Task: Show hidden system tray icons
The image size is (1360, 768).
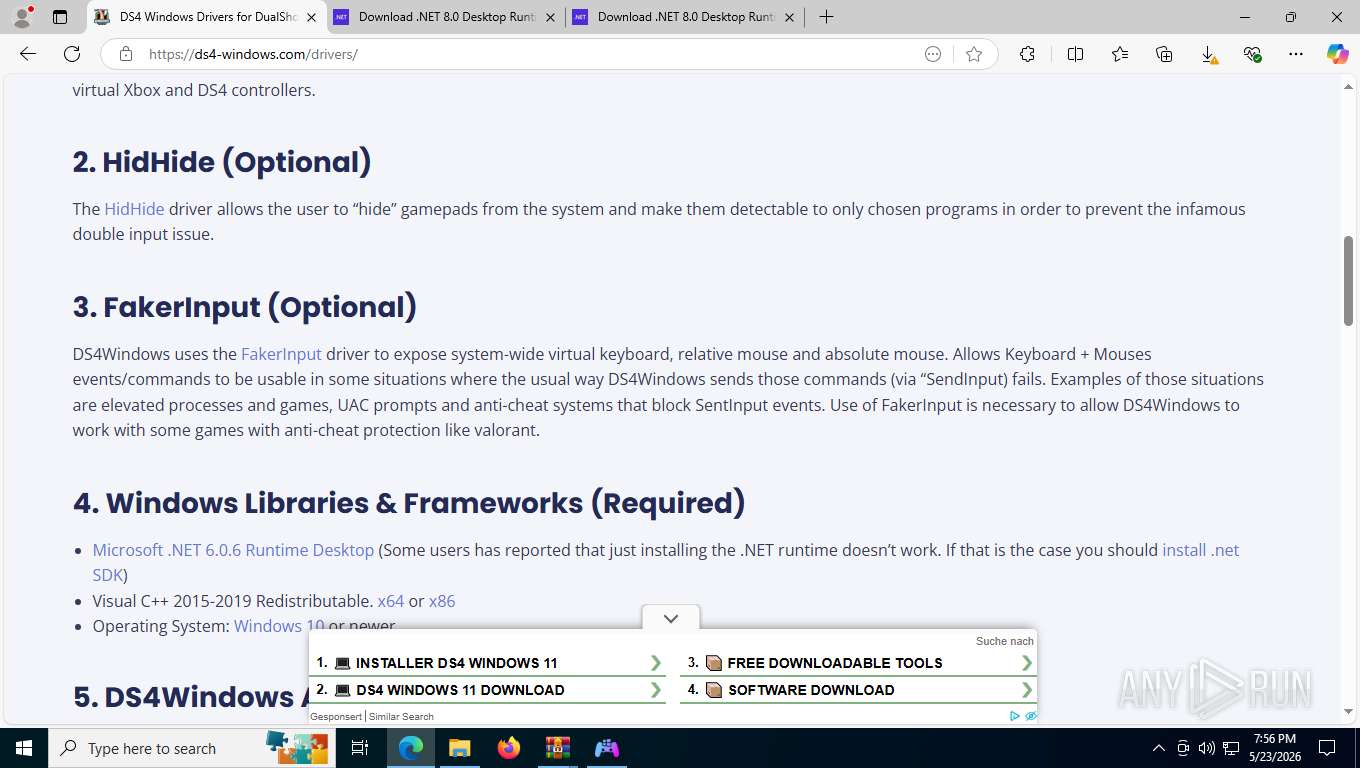Action: 1159,748
